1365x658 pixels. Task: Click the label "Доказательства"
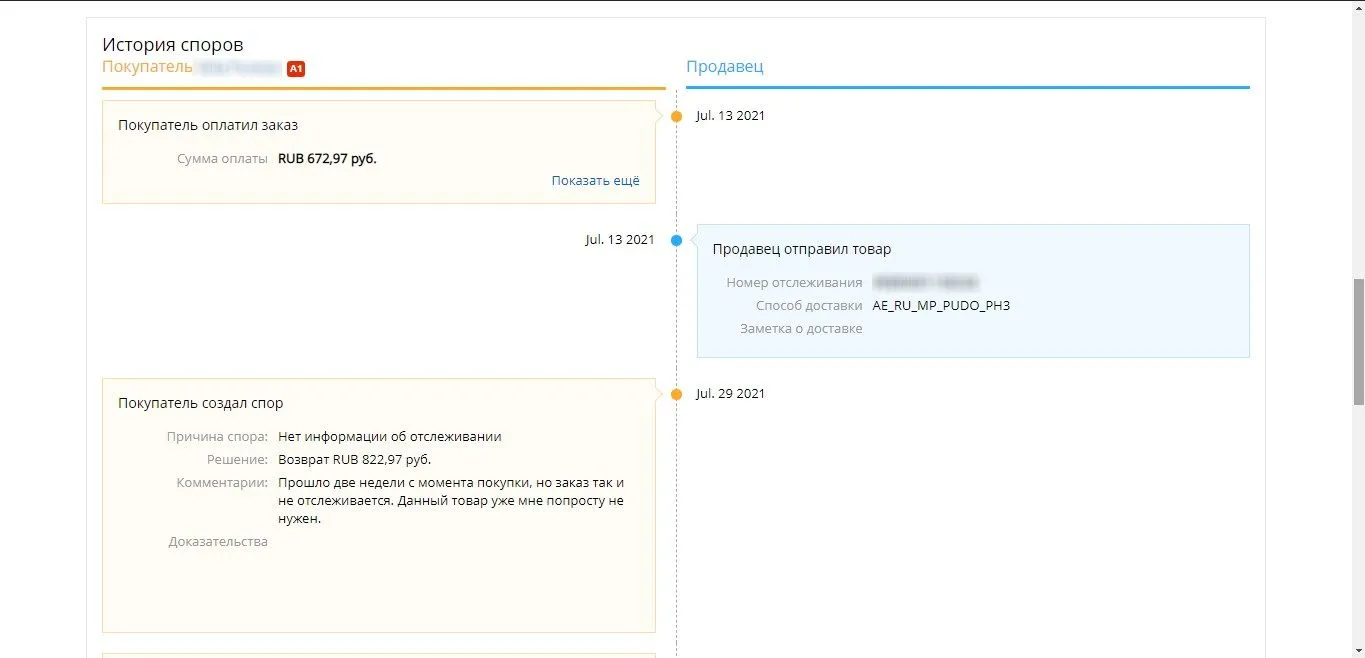tap(218, 541)
